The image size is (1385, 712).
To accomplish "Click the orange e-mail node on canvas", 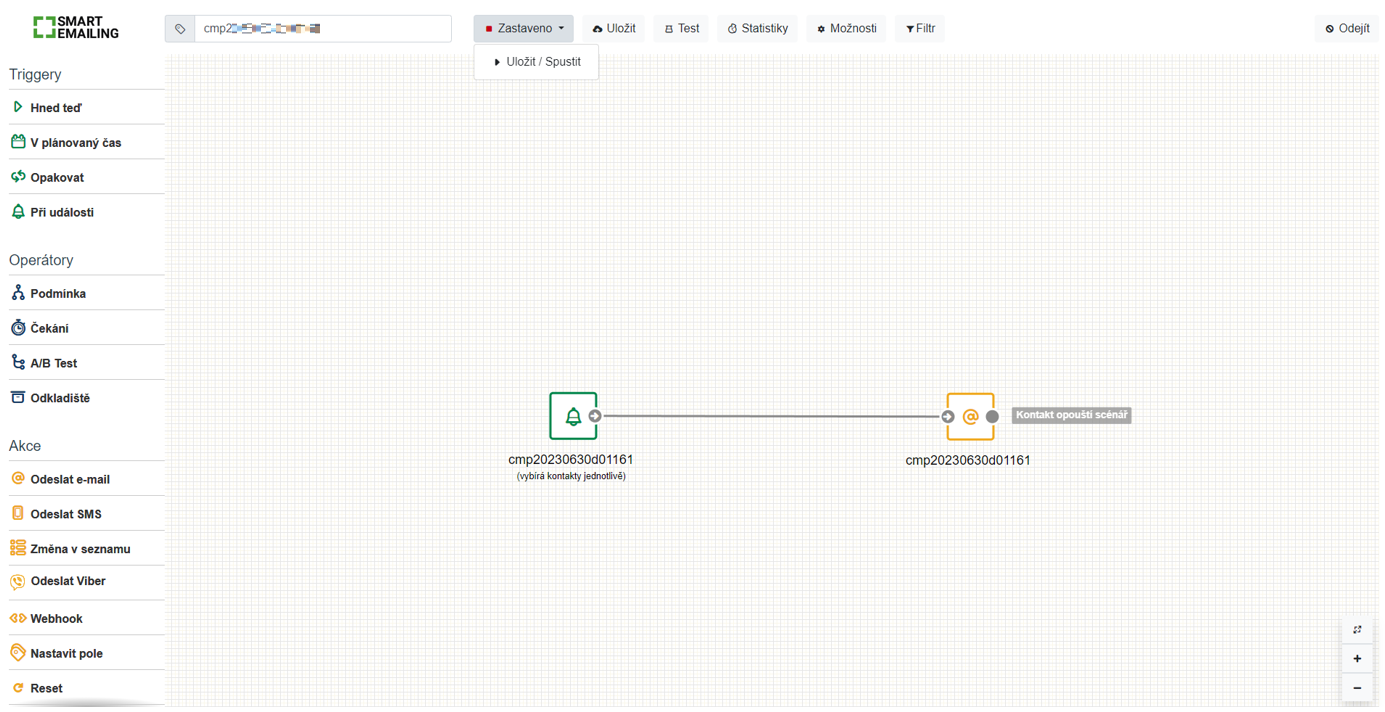I will tap(969, 416).
